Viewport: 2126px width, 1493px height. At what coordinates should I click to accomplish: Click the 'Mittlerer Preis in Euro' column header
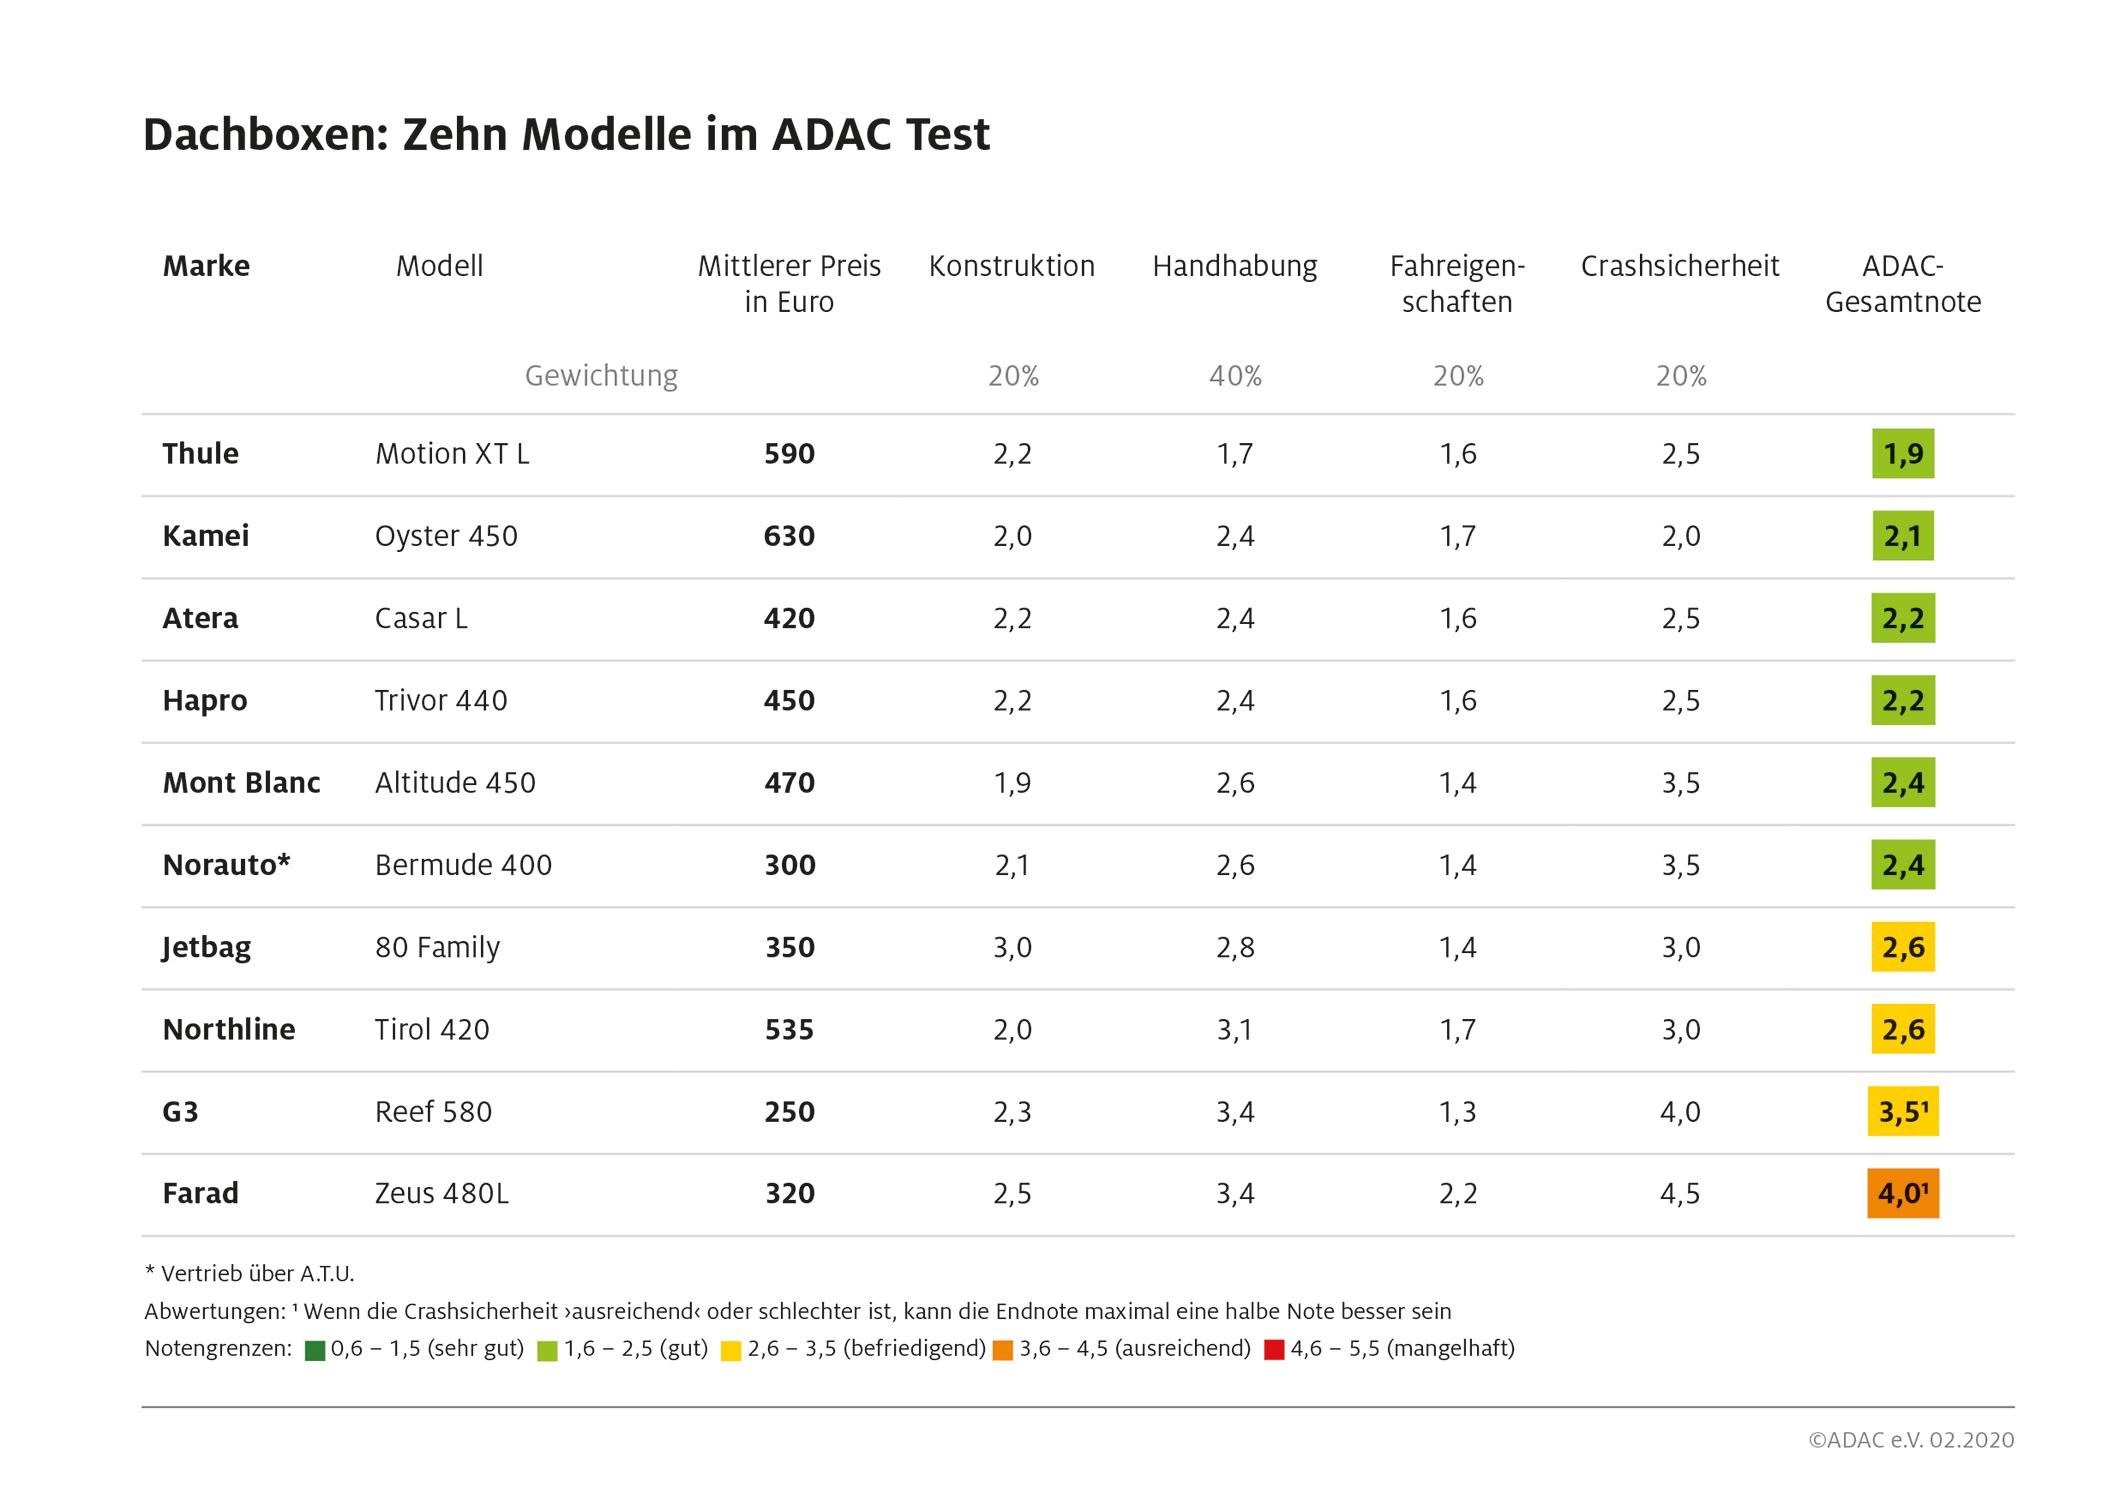[789, 284]
